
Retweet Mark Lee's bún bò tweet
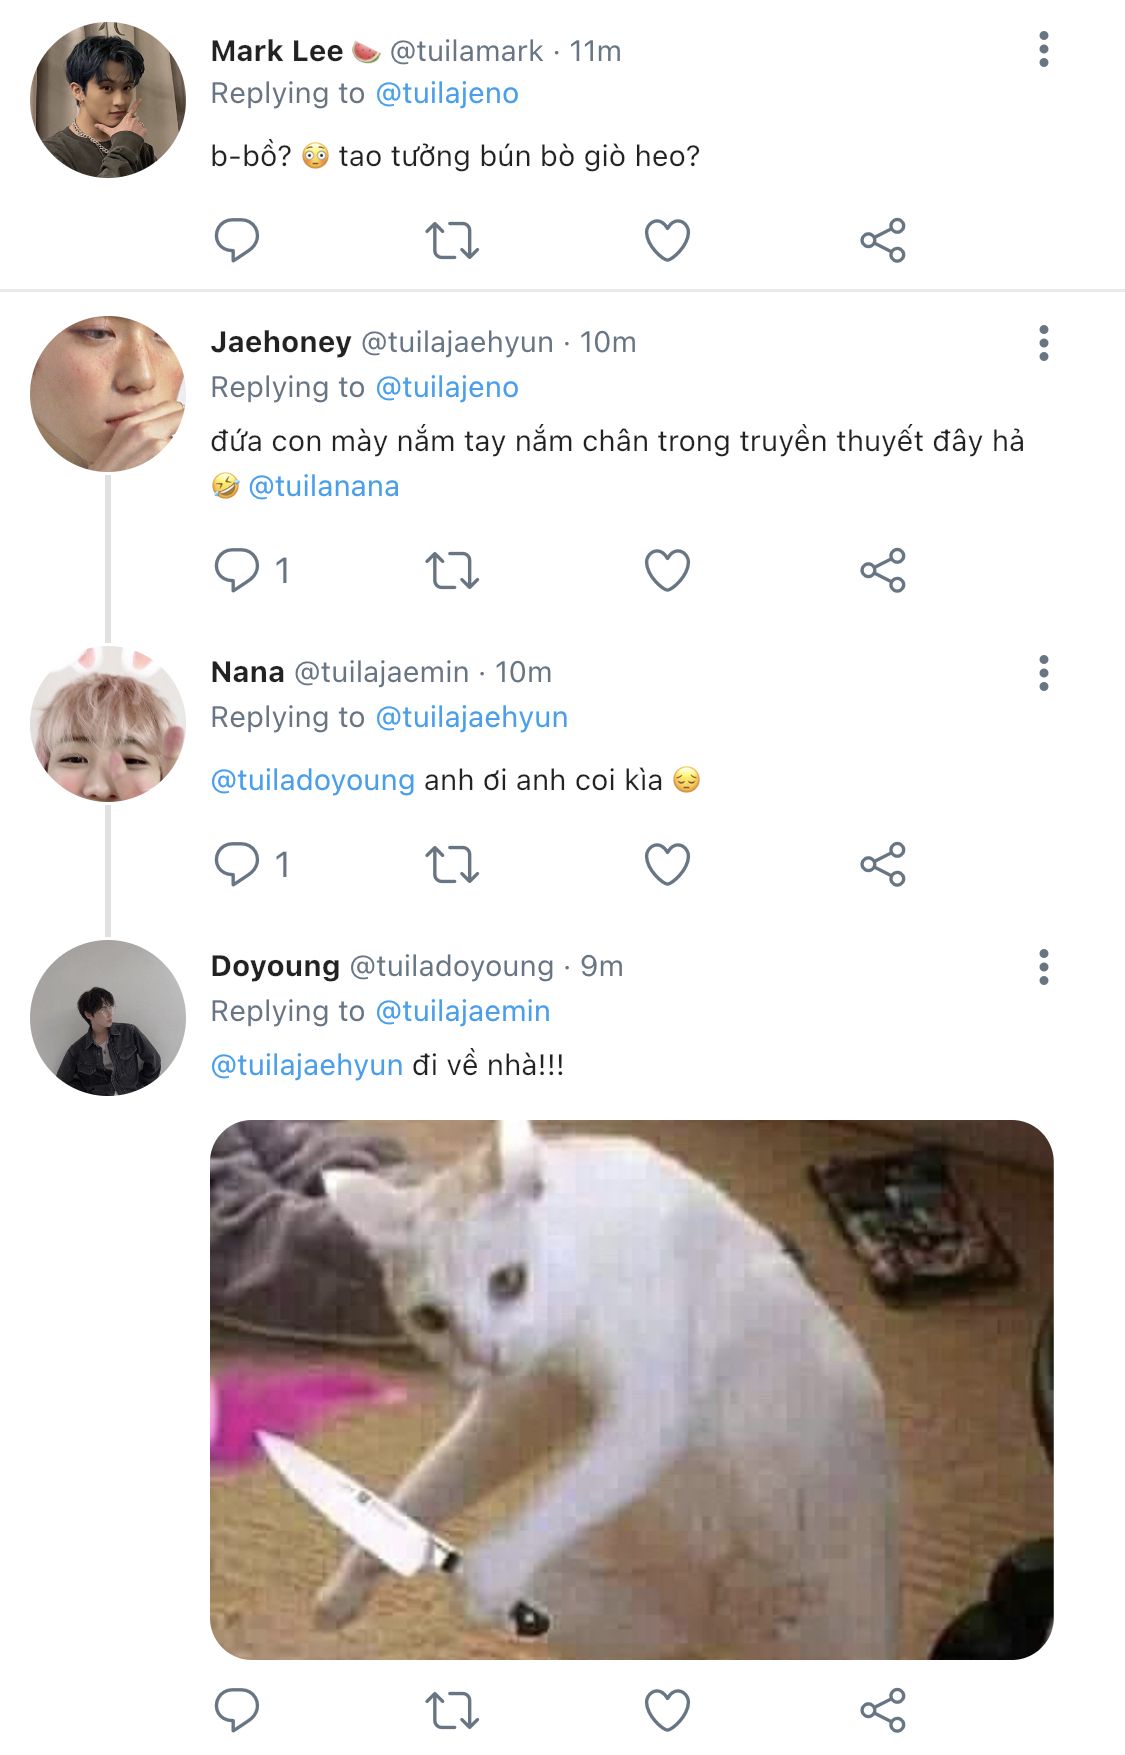coord(452,240)
